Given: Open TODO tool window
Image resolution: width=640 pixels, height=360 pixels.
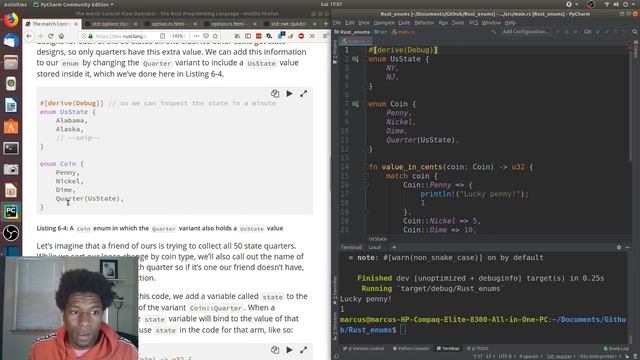Looking at the screenshot, I should pos(478,348).
